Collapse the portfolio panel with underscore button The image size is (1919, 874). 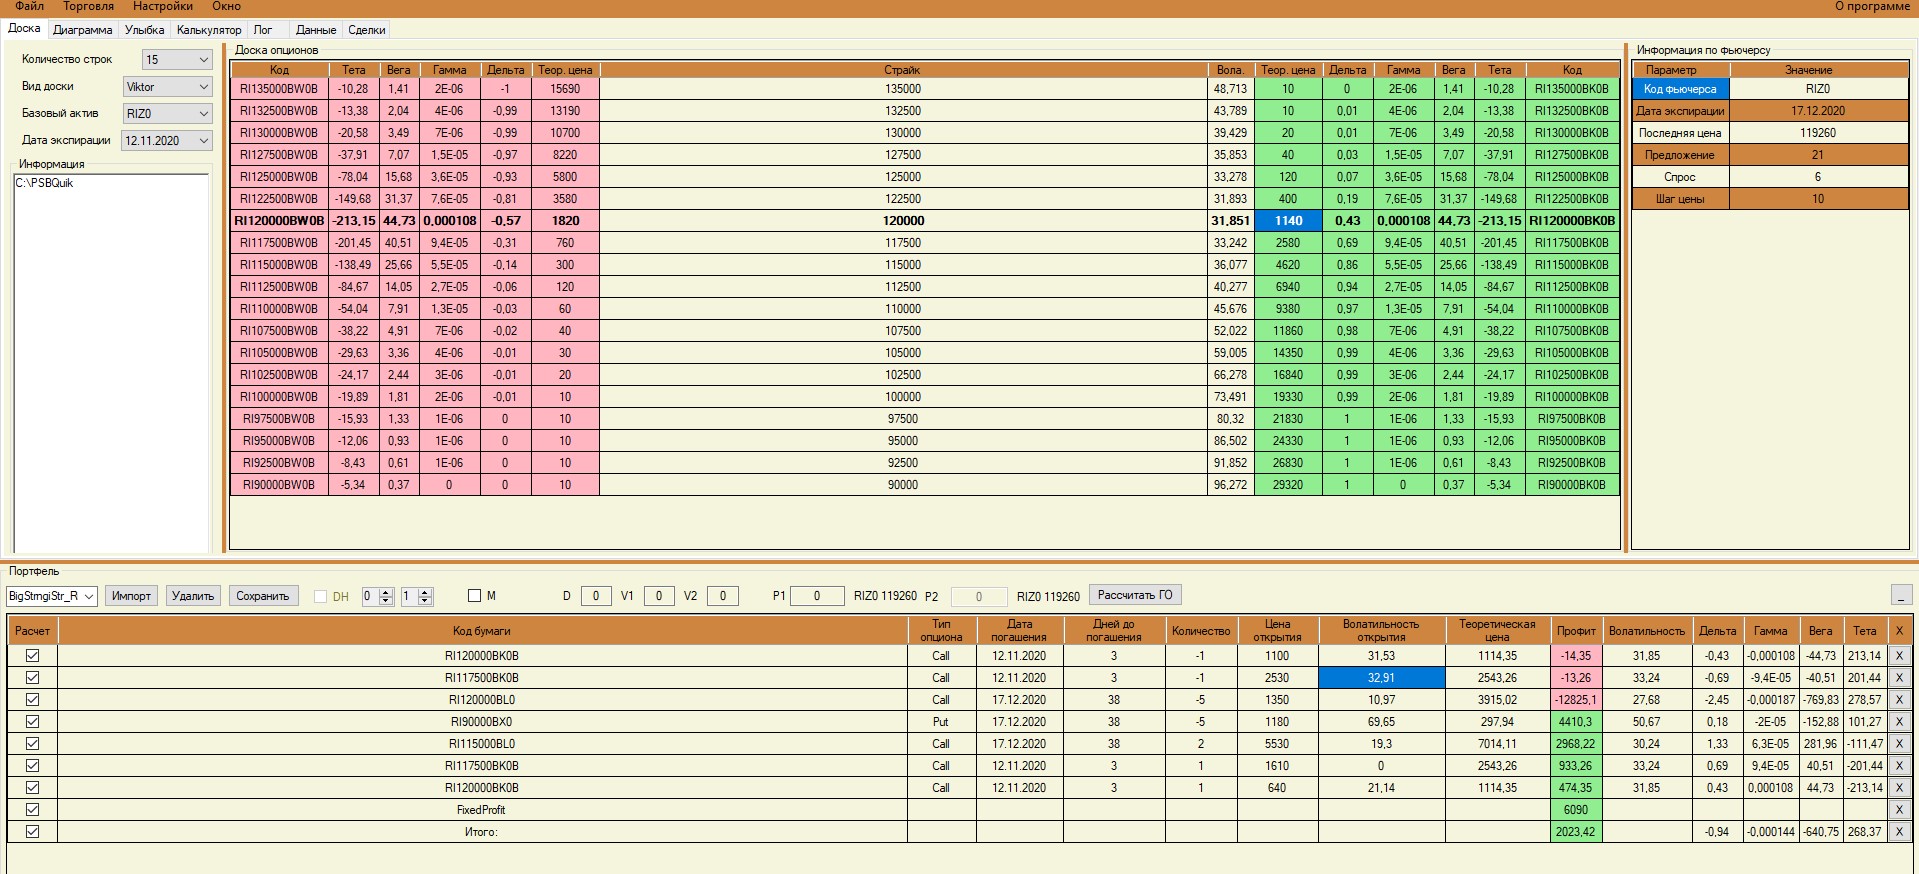click(x=1901, y=595)
